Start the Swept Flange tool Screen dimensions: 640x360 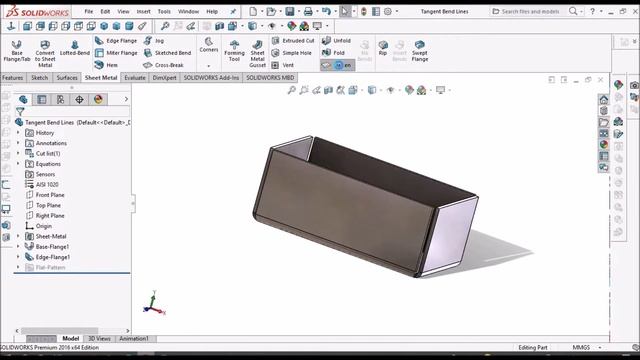420,51
